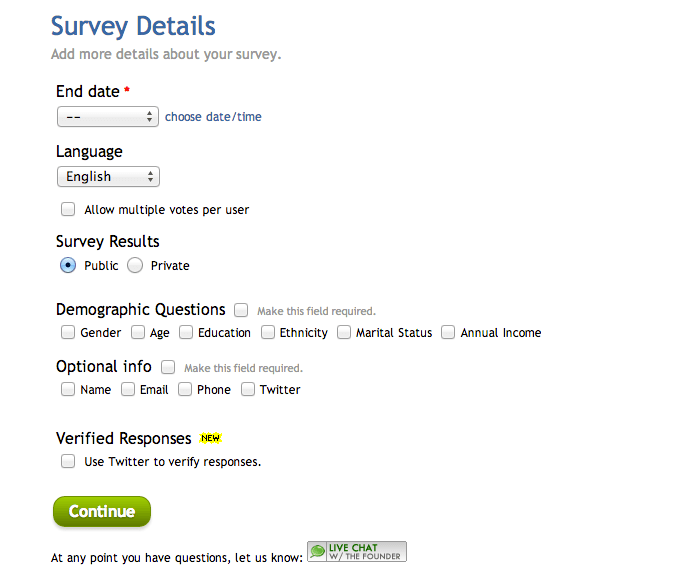690x573 pixels.
Task: Tick the Age demographic checkbox
Action: [138, 332]
